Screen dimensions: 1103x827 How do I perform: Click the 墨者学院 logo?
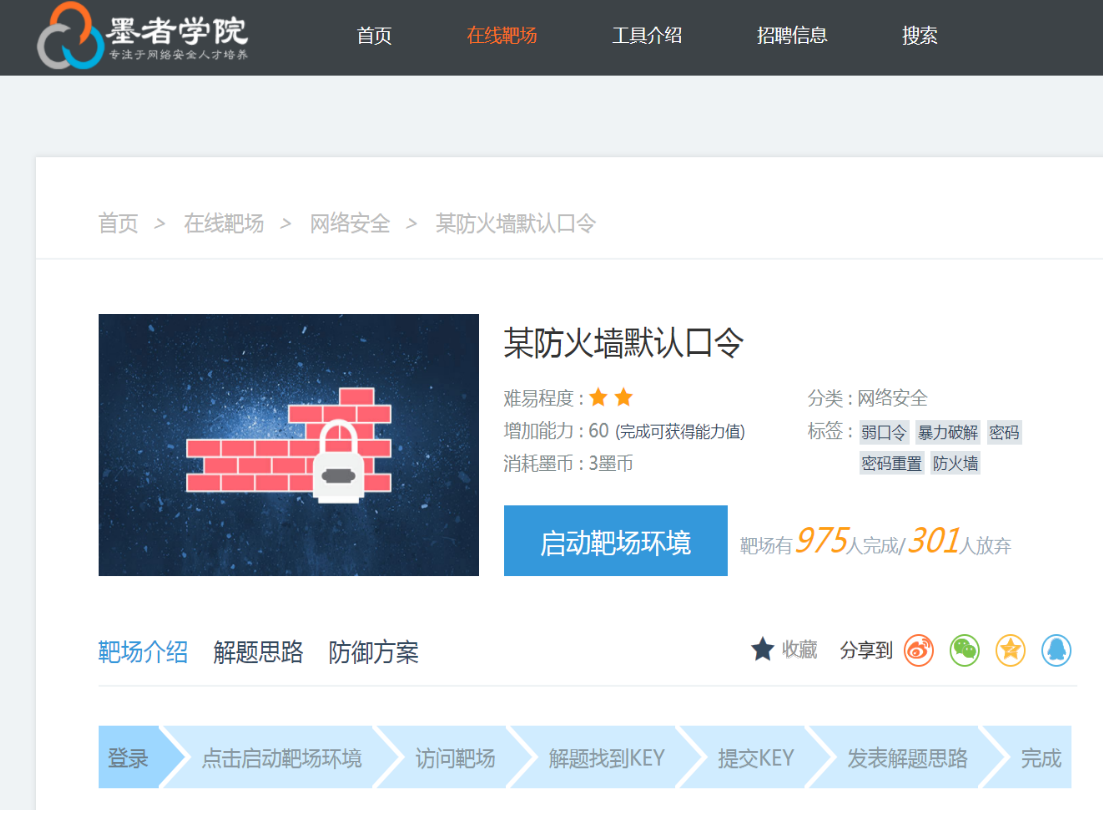(x=143, y=35)
